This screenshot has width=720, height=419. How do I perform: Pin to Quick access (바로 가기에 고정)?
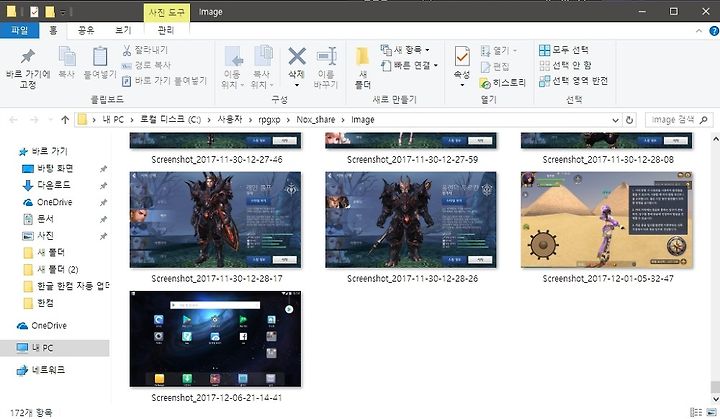point(28,68)
